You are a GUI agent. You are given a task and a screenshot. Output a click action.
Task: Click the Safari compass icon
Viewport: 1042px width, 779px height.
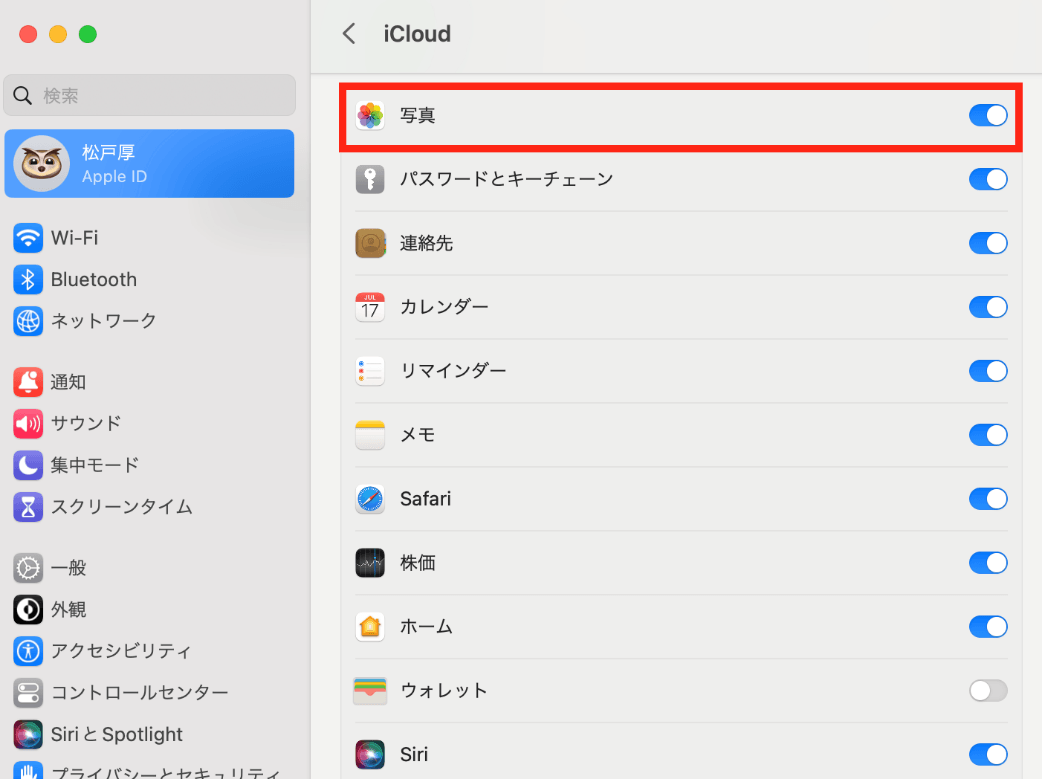pyautogui.click(x=370, y=498)
